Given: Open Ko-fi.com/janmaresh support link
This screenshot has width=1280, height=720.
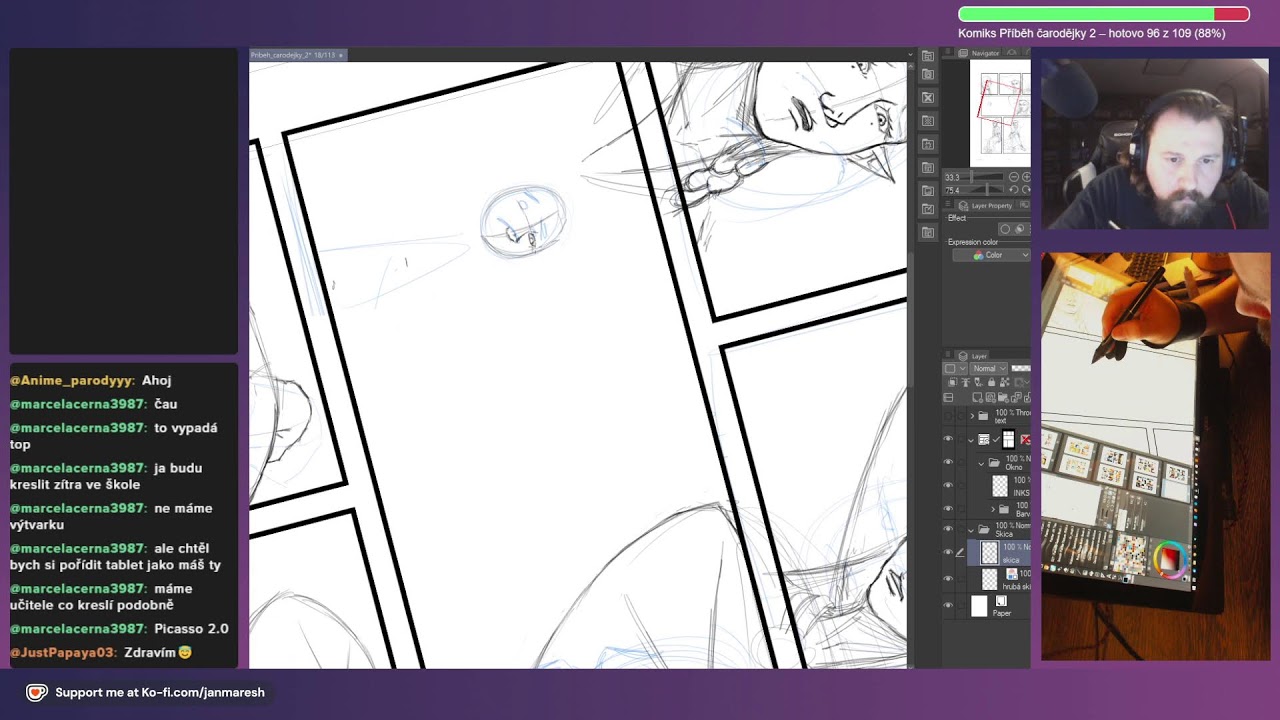Looking at the screenshot, I should click(160, 692).
